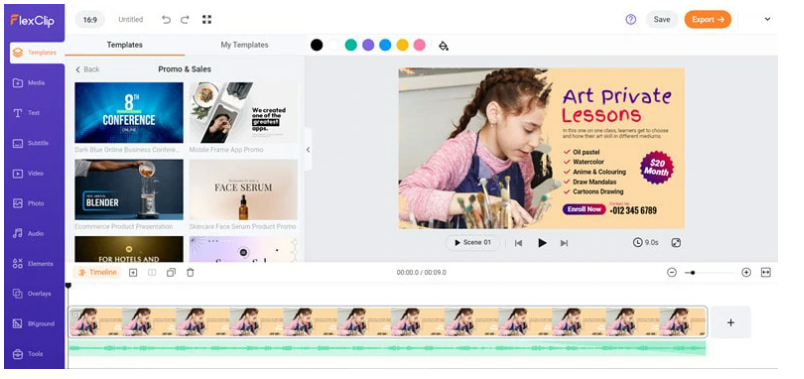Duplicate the selected scene

(x=171, y=273)
